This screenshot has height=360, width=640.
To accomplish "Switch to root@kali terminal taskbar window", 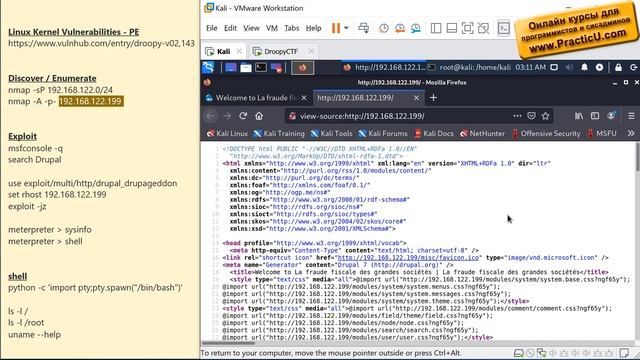I will 469,67.
